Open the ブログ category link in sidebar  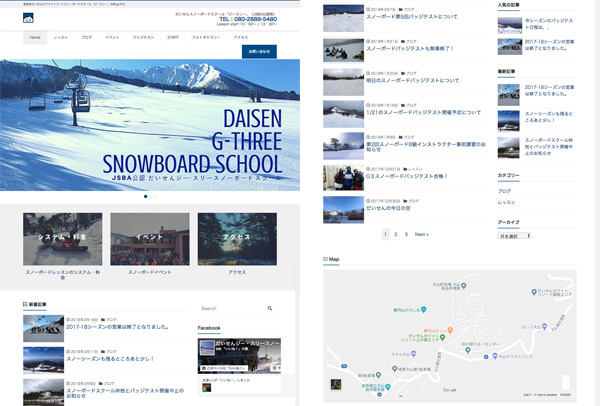pos(504,190)
